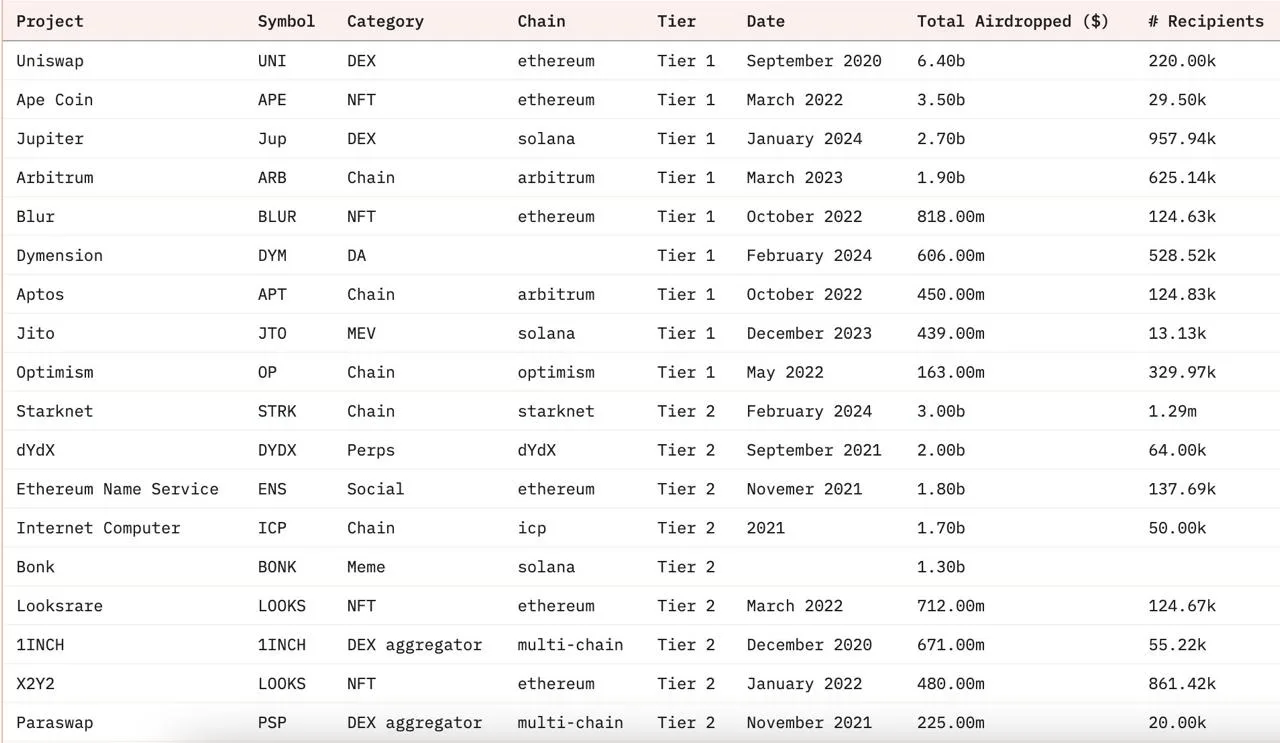Select the PSP symbol cell
The height and width of the screenshot is (743, 1280).
(272, 724)
